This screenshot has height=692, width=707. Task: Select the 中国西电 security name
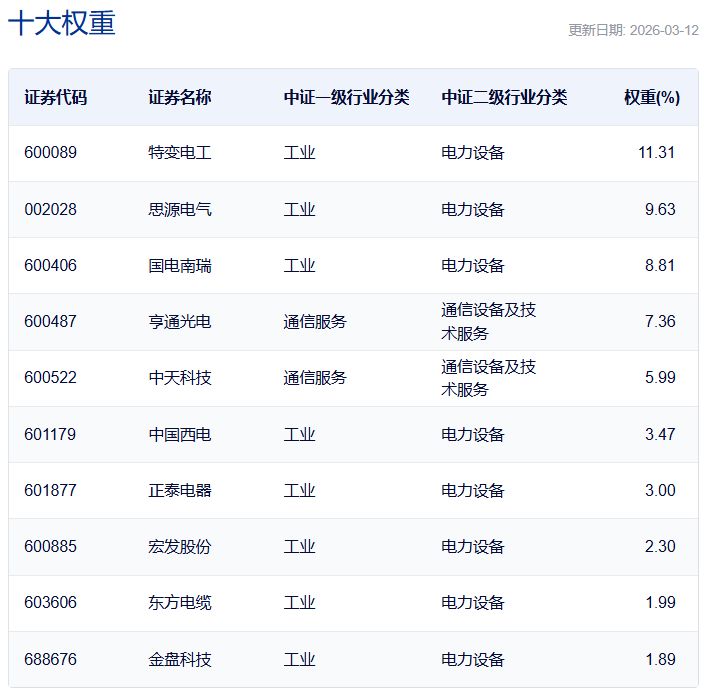click(x=180, y=434)
